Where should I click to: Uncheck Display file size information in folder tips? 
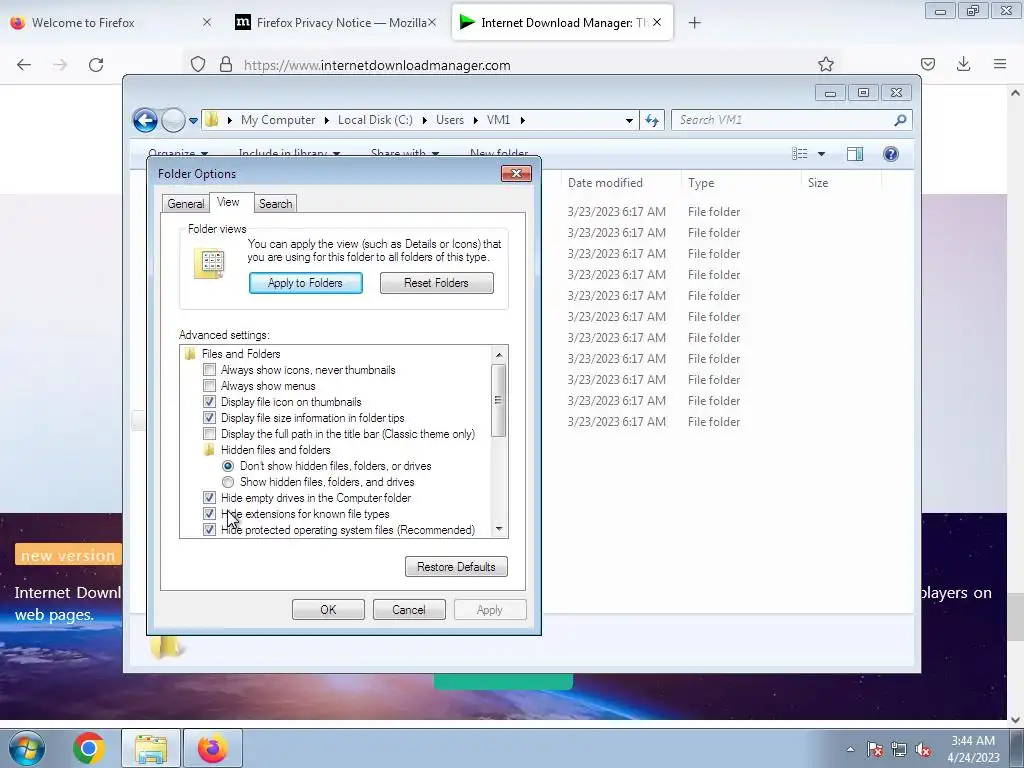pyautogui.click(x=209, y=418)
